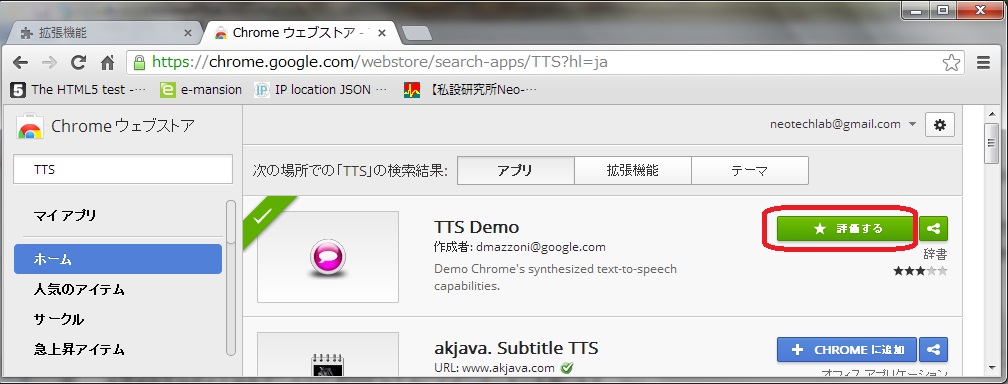Select the 拡張機能 results filter
Screen dimensions: 1008x384
(633, 170)
